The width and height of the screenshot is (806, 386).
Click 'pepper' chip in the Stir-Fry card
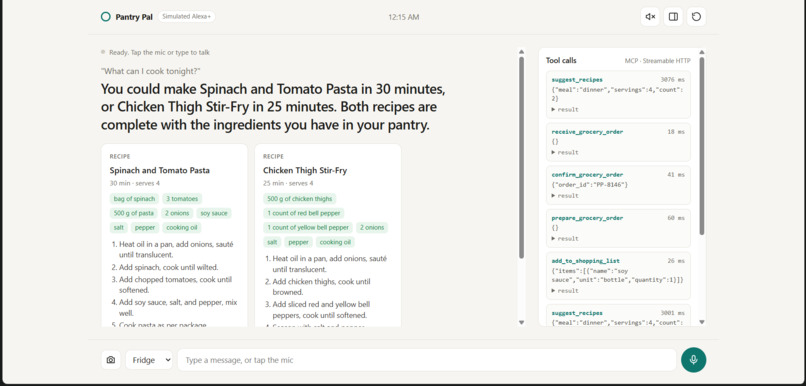tap(299, 242)
